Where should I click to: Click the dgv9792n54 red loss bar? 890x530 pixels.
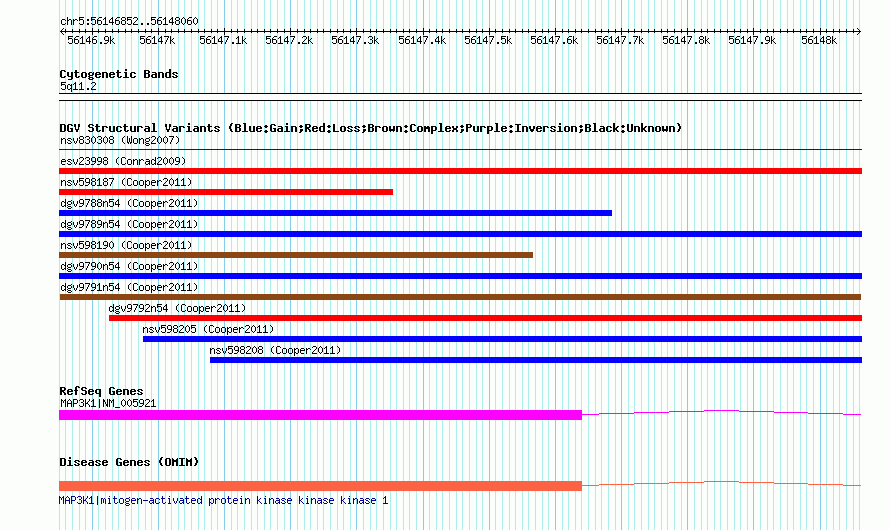click(x=485, y=318)
